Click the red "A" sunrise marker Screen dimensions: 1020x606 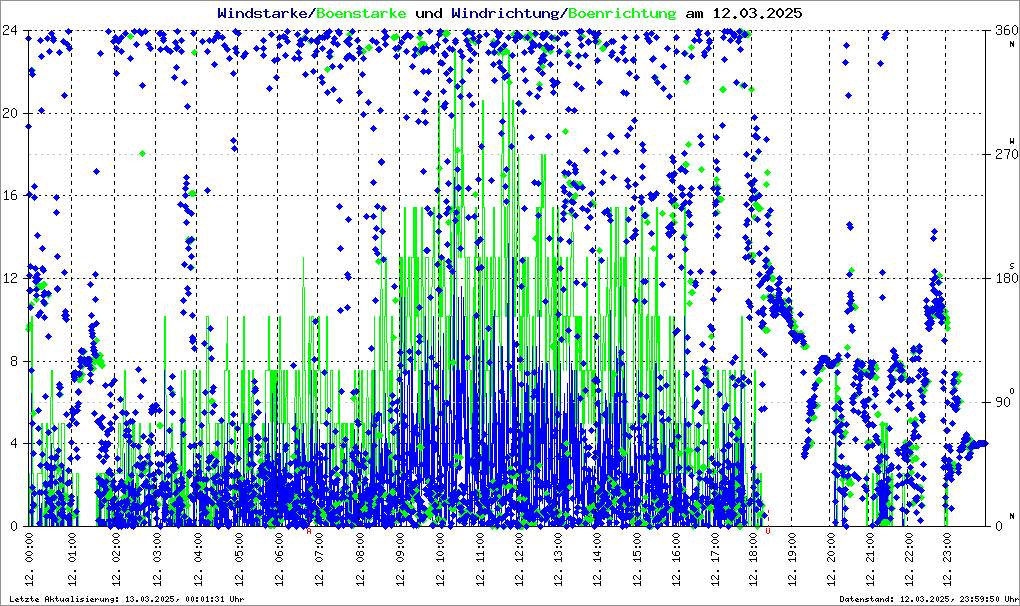coord(309,530)
